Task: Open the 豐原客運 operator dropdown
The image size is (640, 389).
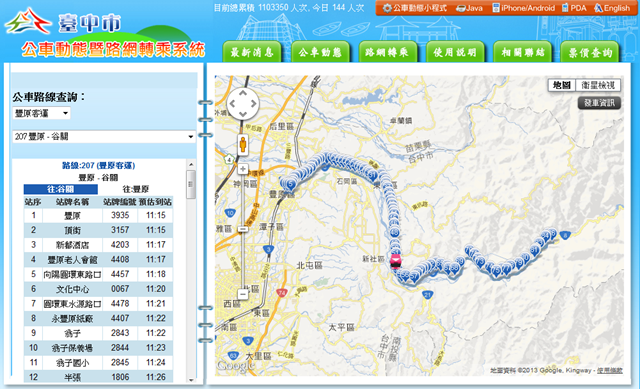Action: [41, 113]
